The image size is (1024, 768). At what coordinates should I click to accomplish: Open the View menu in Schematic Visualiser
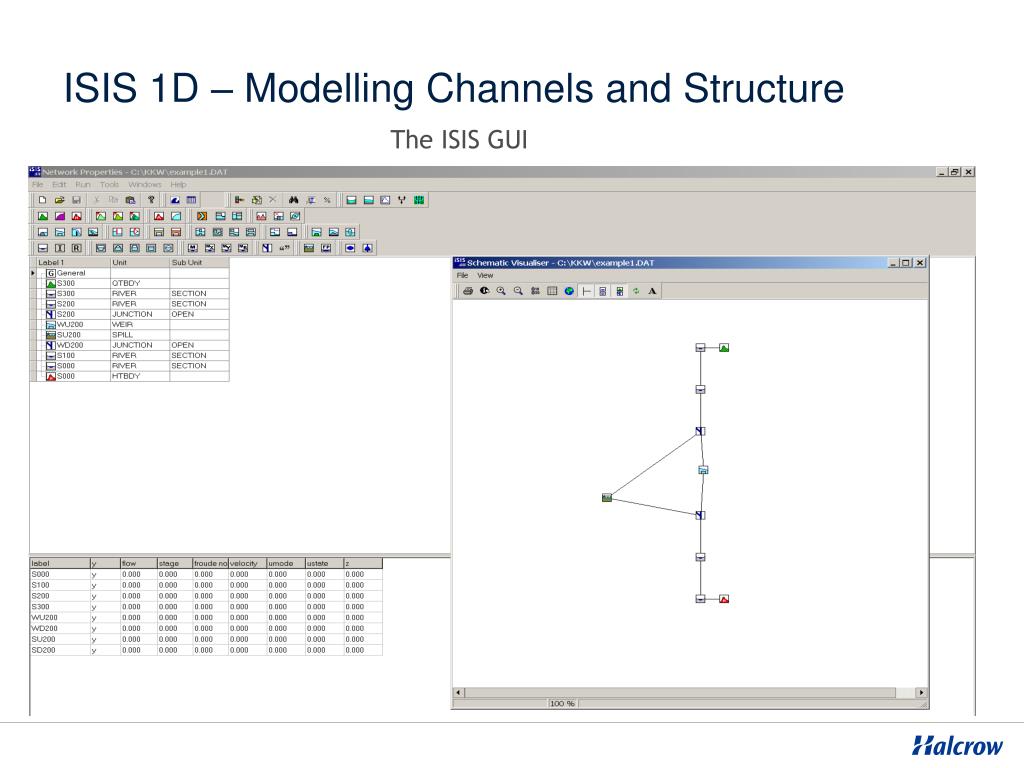pos(485,276)
